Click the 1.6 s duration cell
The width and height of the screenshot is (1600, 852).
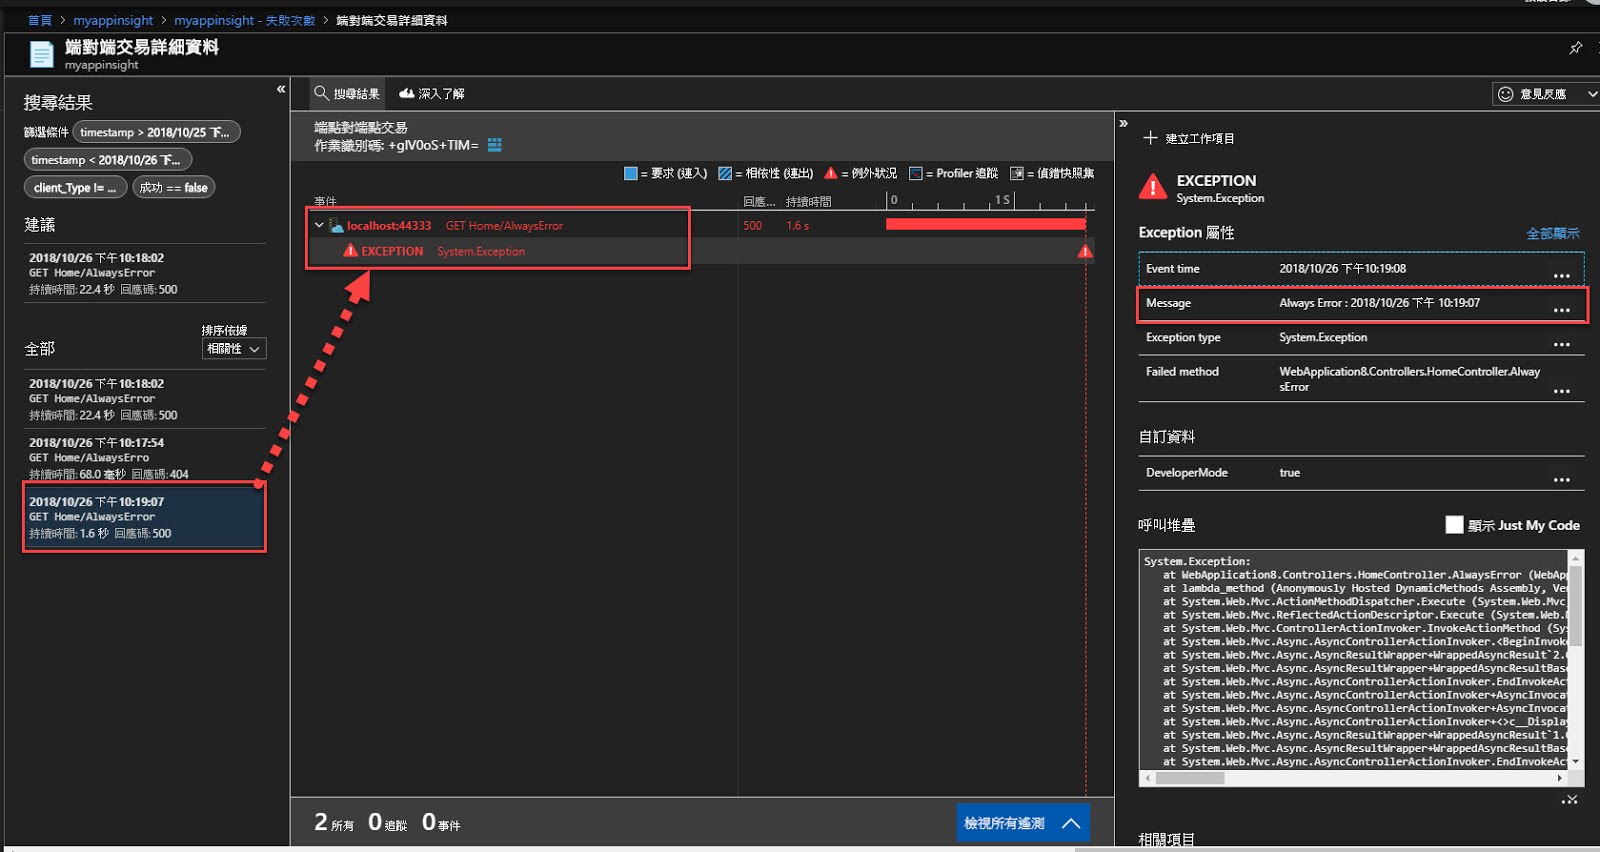[798, 226]
